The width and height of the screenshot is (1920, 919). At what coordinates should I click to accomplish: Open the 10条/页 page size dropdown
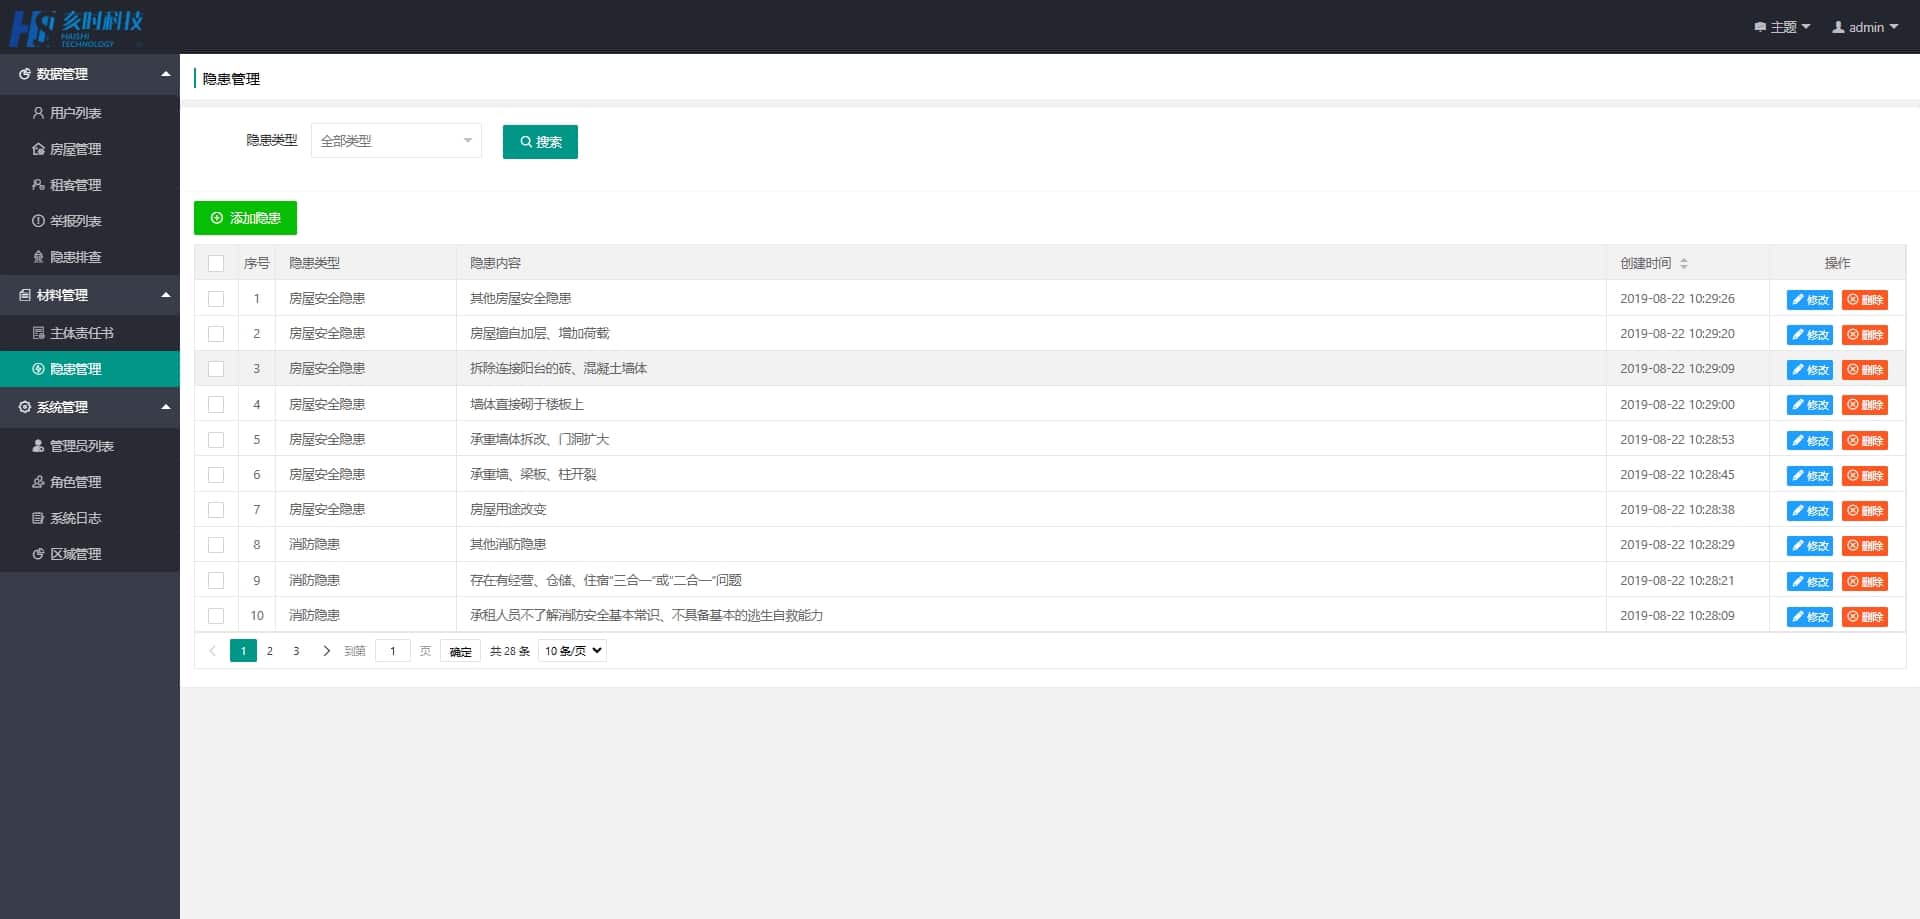(x=573, y=651)
